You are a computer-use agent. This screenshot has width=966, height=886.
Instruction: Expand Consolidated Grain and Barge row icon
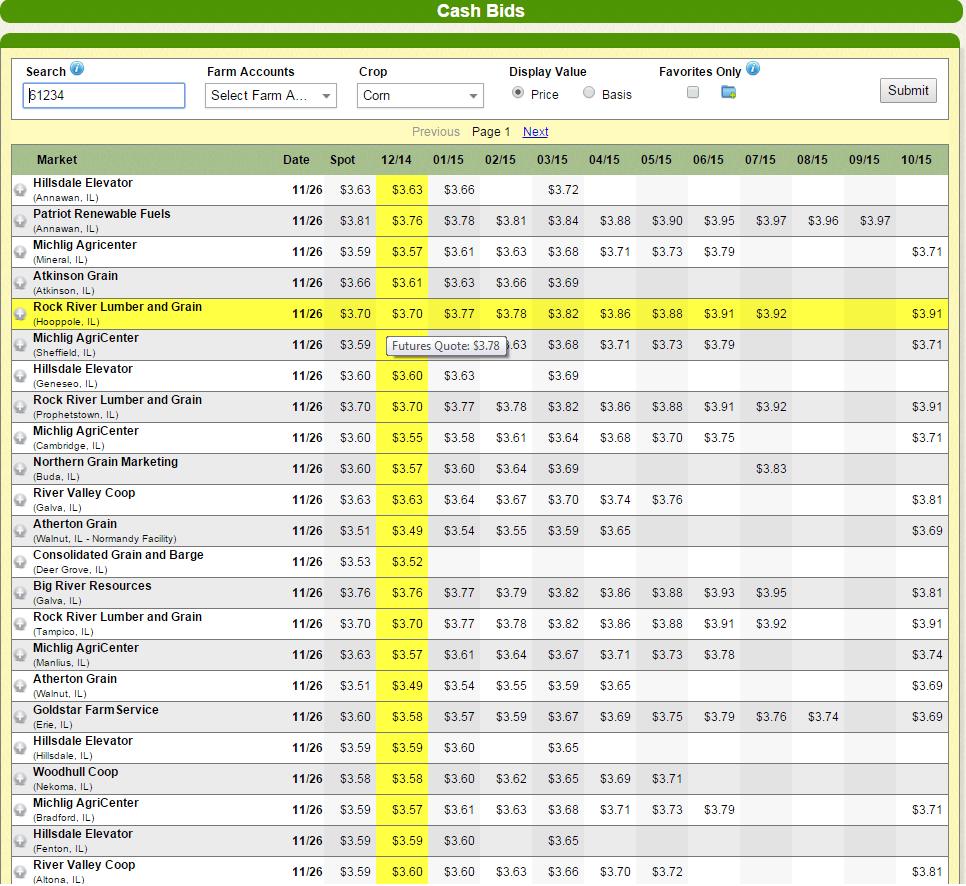pyautogui.click(x=20, y=562)
